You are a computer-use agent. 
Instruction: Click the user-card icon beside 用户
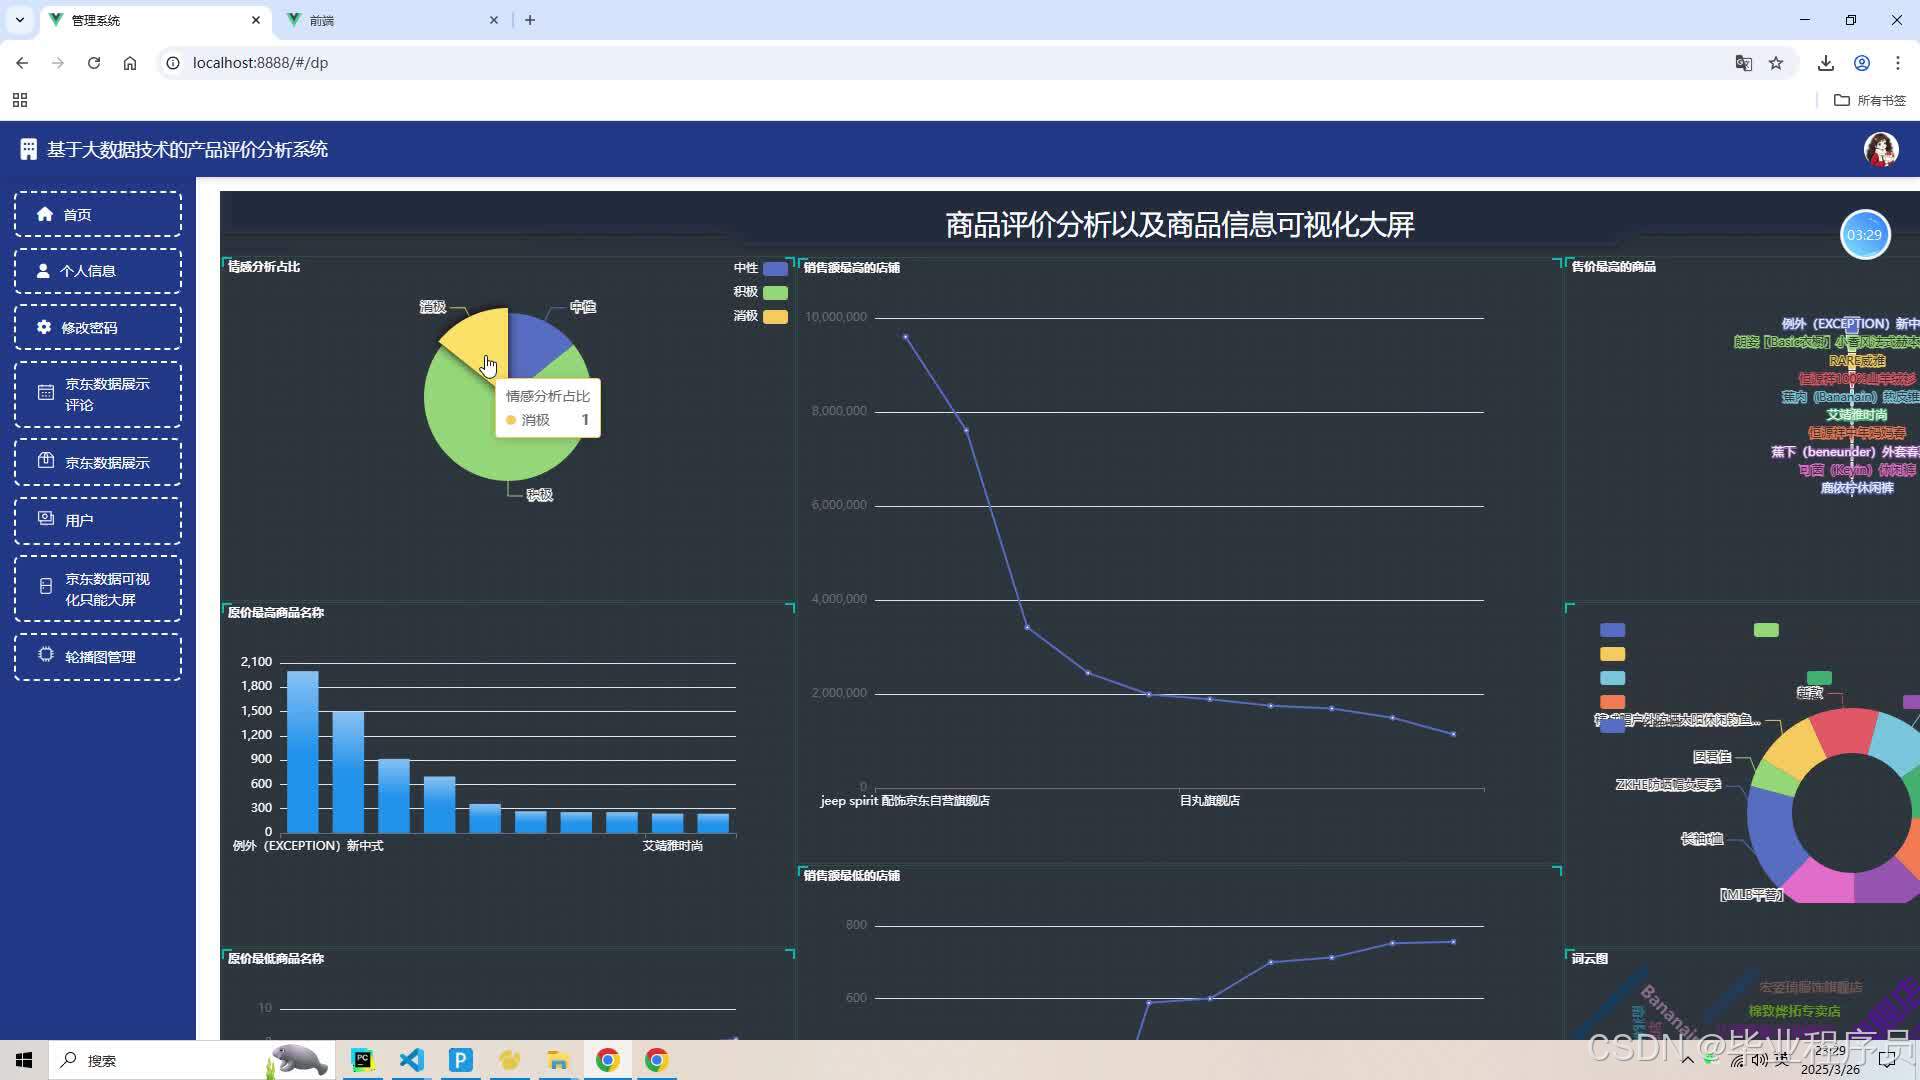46,518
